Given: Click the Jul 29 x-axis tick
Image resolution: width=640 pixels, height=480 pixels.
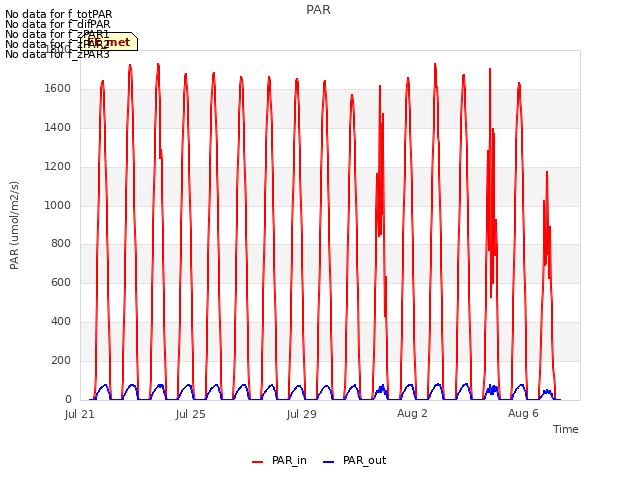Looking at the screenshot, I should pyautogui.click(x=302, y=414).
